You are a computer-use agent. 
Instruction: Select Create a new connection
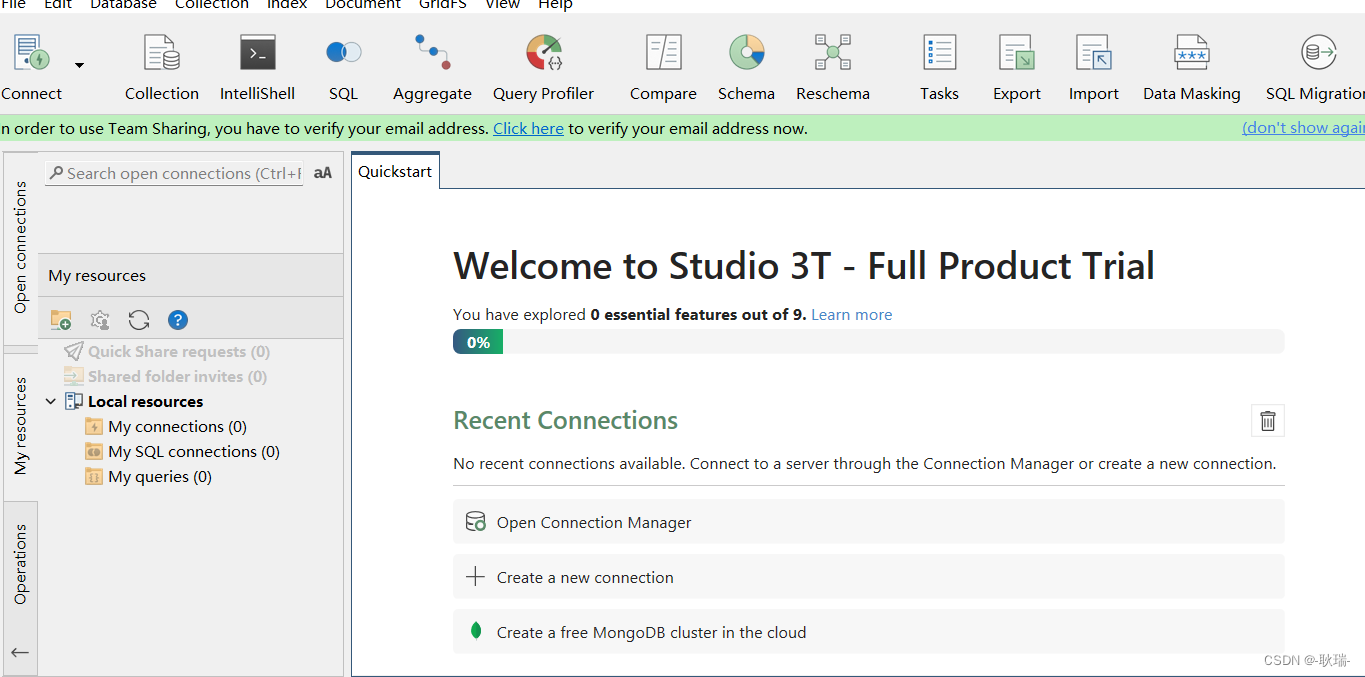584,577
